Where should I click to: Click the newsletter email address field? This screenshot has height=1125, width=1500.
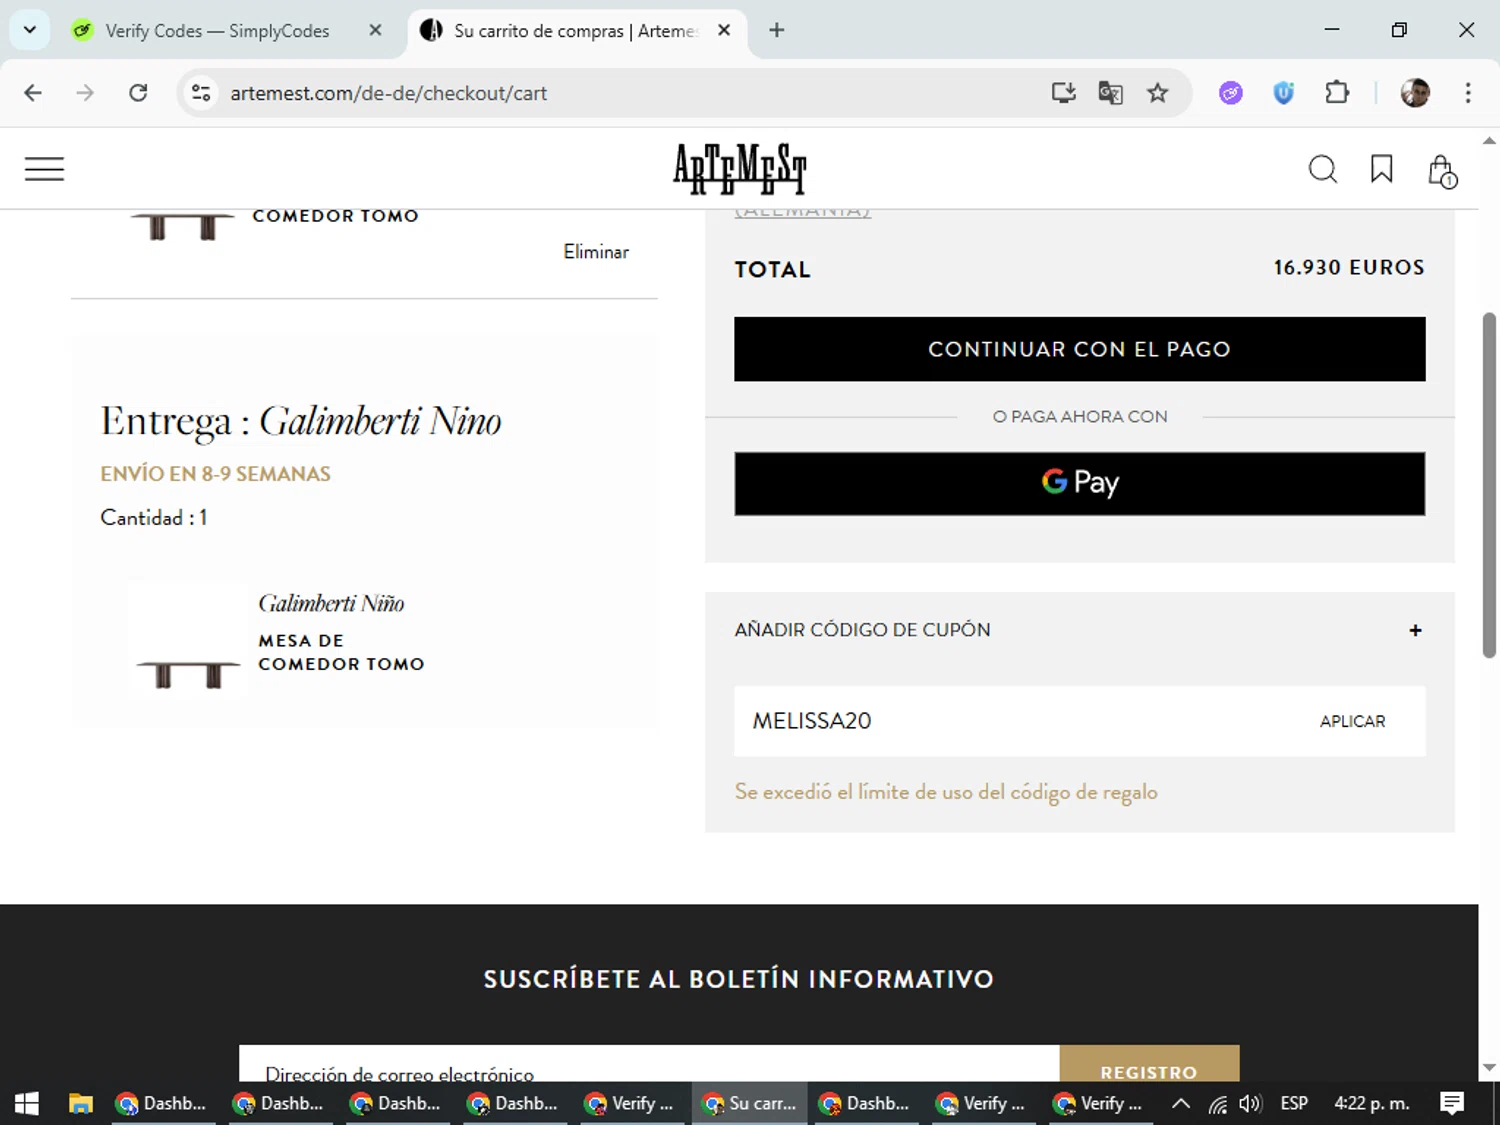click(649, 1066)
